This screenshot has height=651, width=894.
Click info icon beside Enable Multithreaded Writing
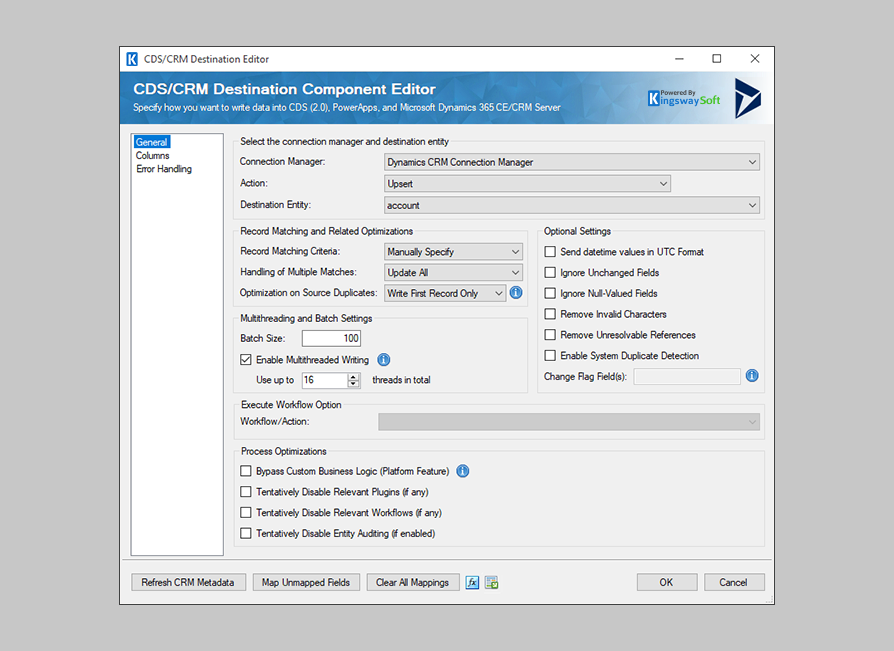tap(383, 359)
